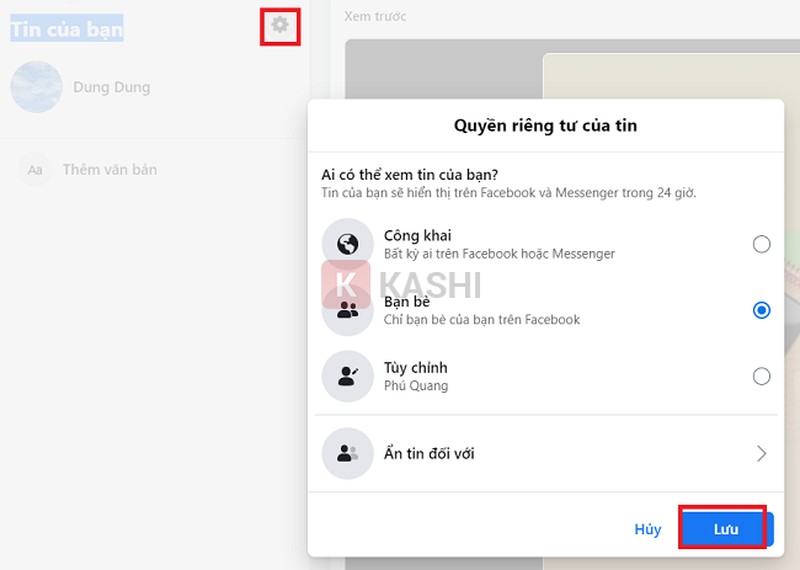Click Bất kỳ ai trên Facebook description
800x570 pixels.
[x=499, y=254]
